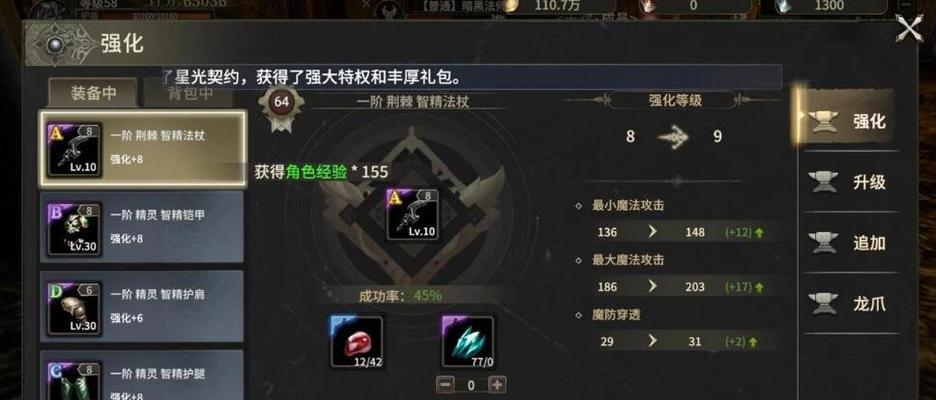Click the quantity field showing 0
This screenshot has width=936, height=400.
point(471,386)
